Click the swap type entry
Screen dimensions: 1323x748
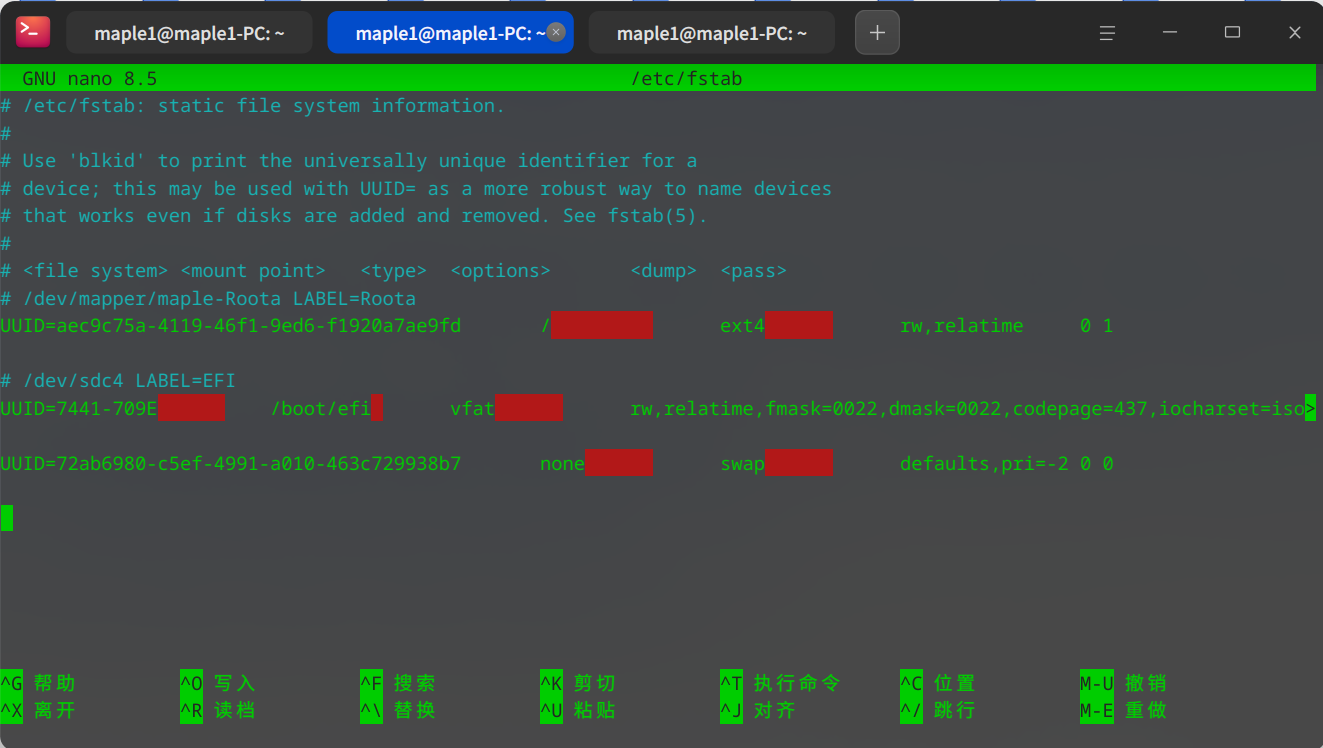point(742,463)
